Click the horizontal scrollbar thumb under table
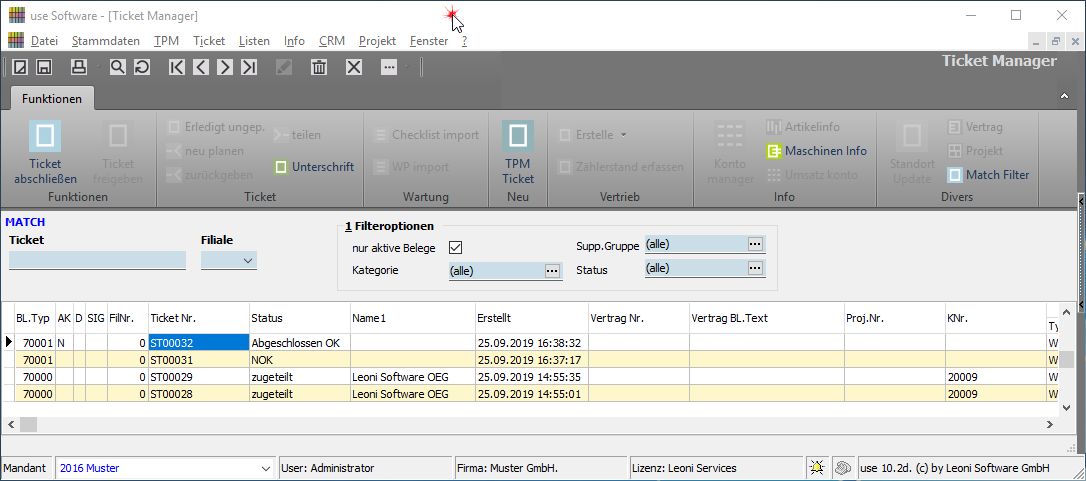 29,424
